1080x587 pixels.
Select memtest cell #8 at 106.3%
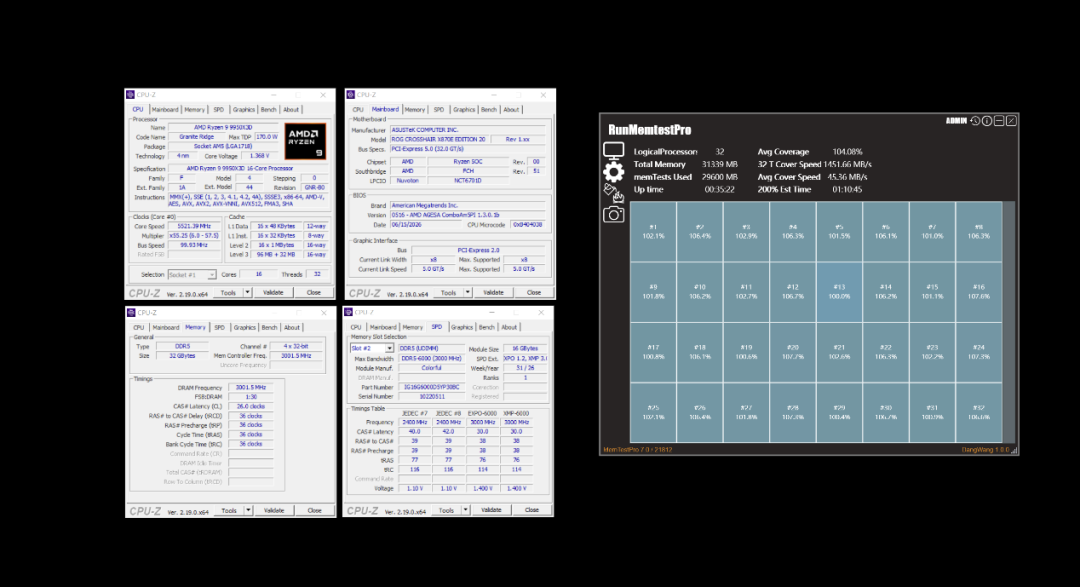tap(979, 231)
